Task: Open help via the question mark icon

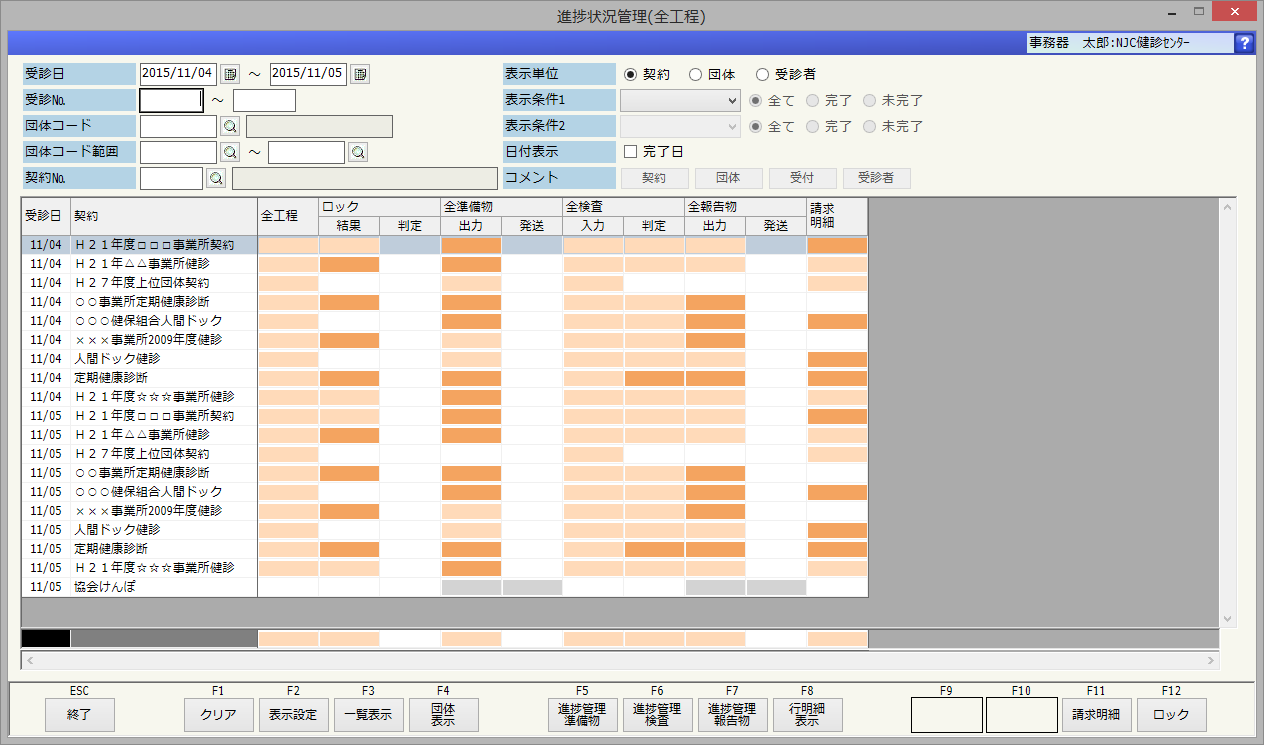Action: [1244, 43]
